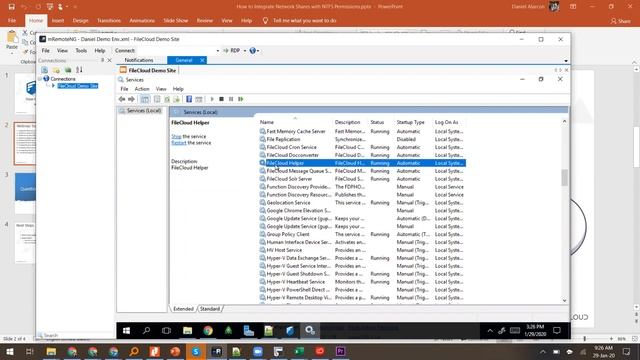Restart service using green restart icon
640x360 pixels.
coord(241,99)
